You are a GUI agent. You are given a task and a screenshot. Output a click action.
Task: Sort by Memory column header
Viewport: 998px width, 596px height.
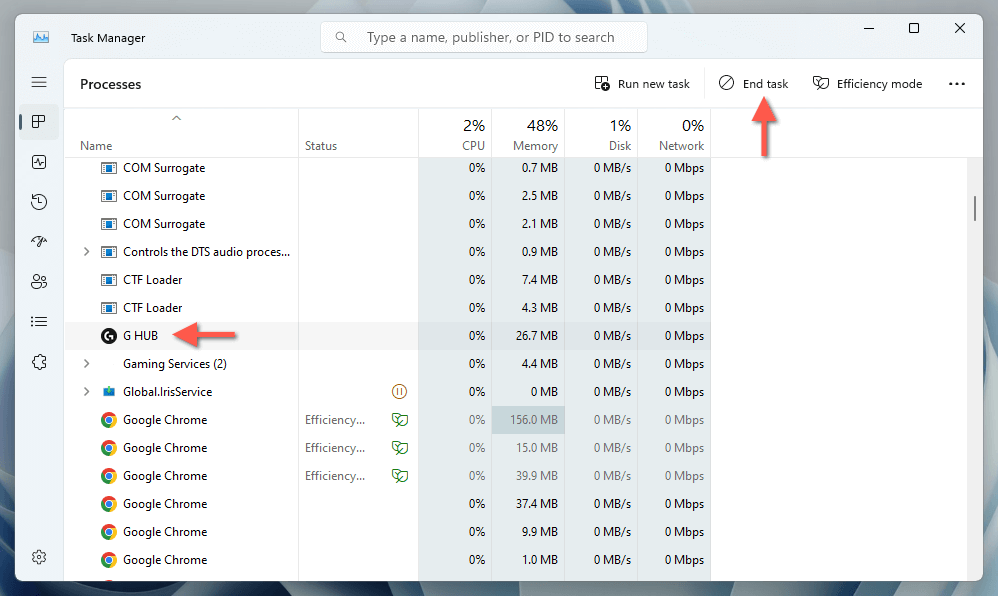coord(528,134)
